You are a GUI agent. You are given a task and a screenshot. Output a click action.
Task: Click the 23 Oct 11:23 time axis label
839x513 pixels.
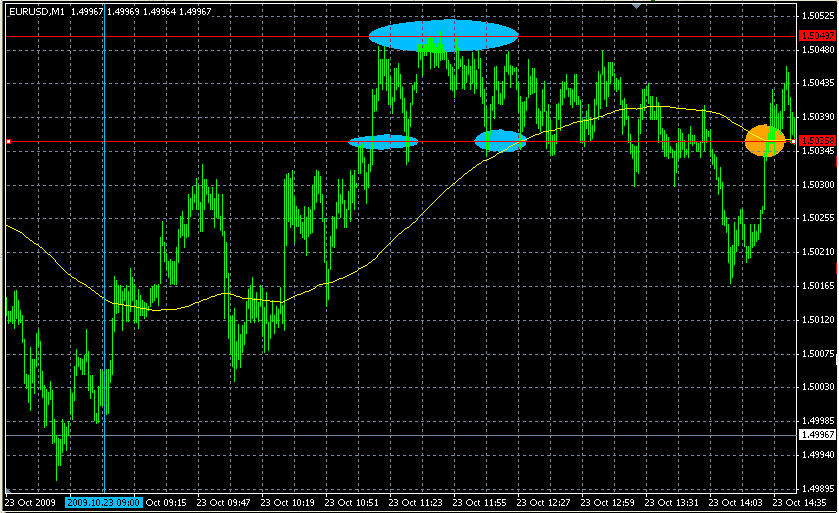coord(415,503)
